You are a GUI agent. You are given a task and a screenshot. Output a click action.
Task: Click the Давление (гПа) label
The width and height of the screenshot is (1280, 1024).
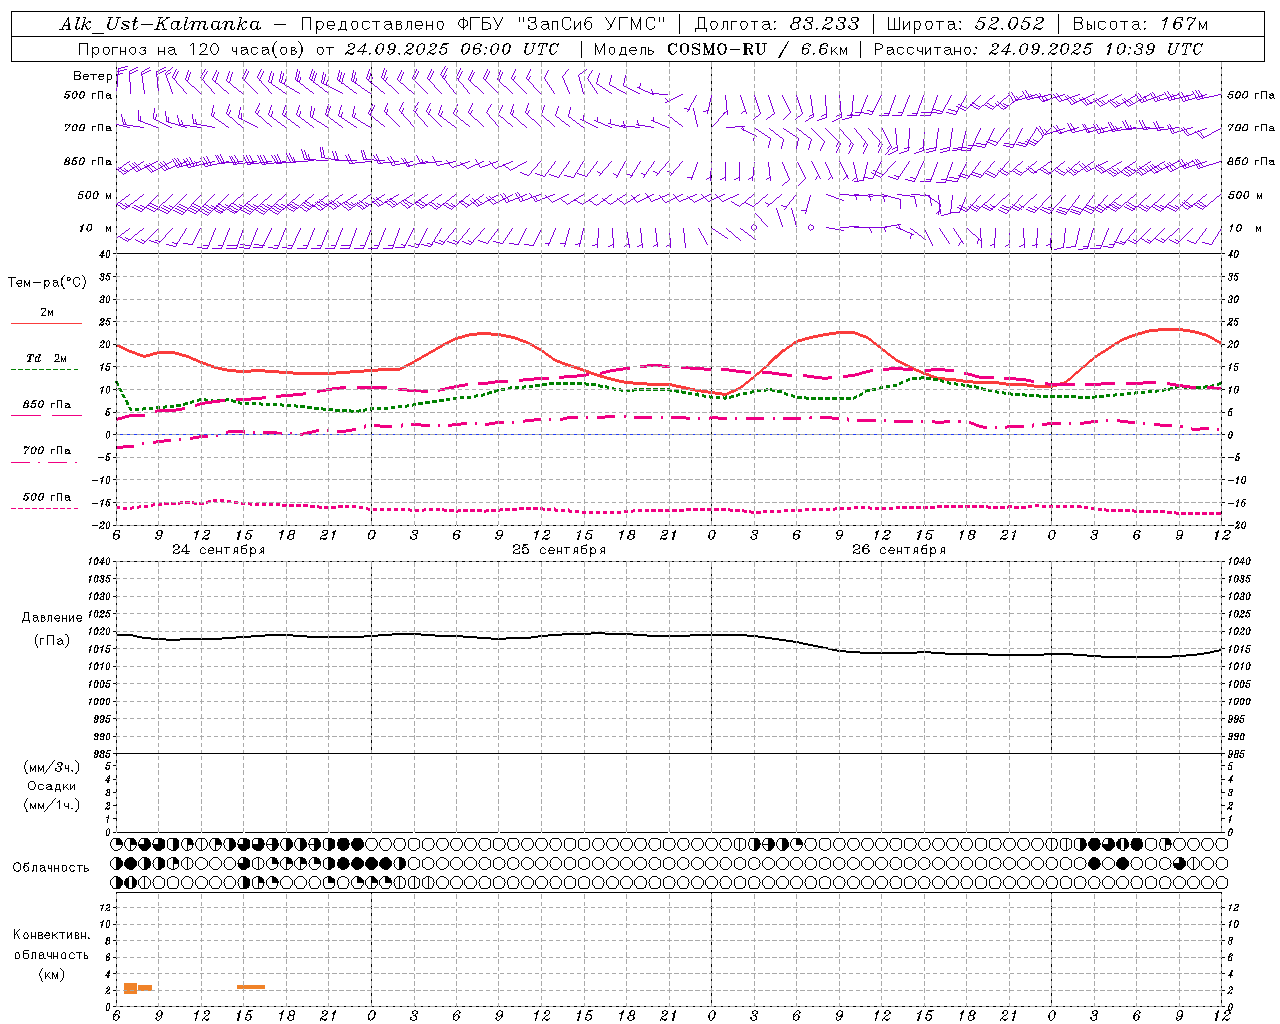pyautogui.click(x=52, y=629)
